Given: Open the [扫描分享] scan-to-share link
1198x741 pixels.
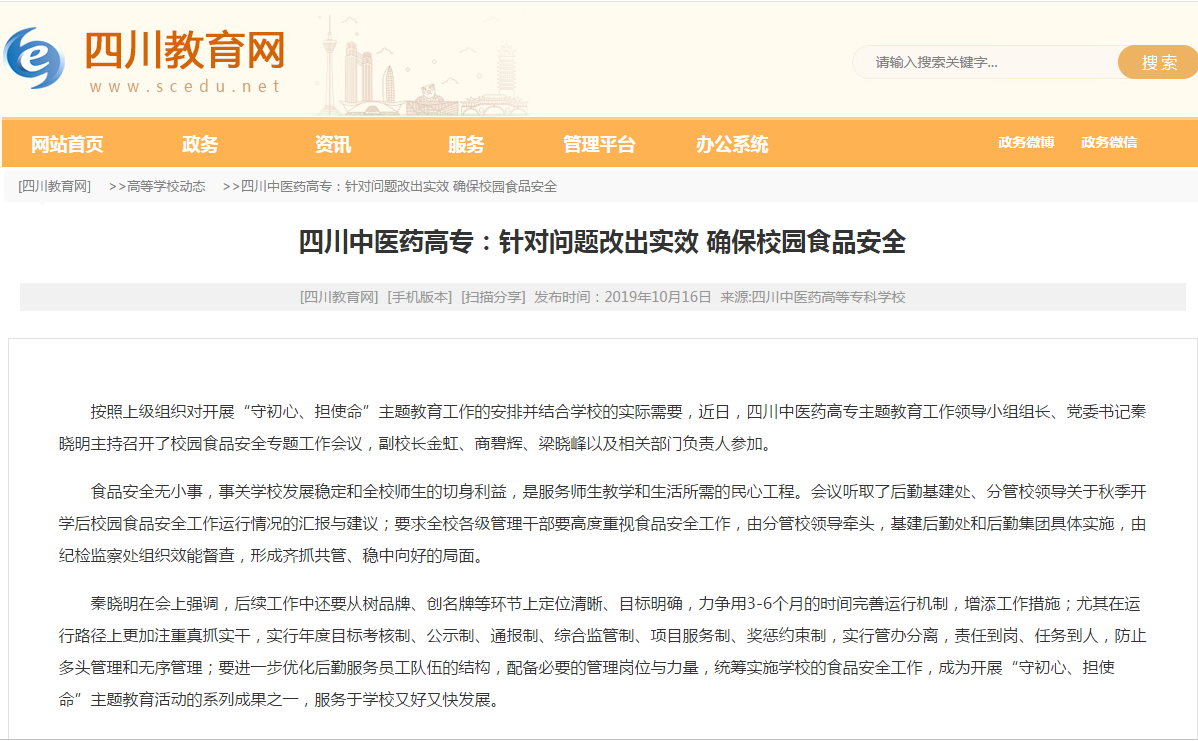Looking at the screenshot, I should point(493,297).
